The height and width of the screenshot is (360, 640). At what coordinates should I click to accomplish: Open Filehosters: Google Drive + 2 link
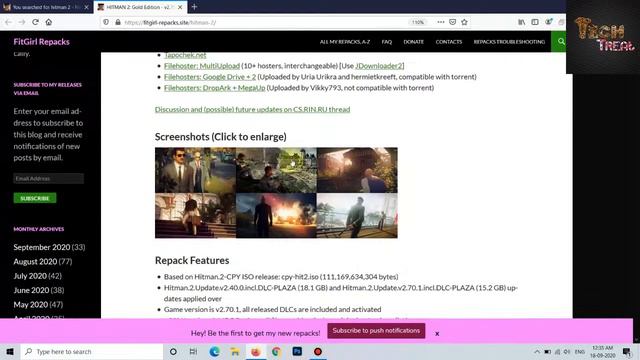point(210,77)
